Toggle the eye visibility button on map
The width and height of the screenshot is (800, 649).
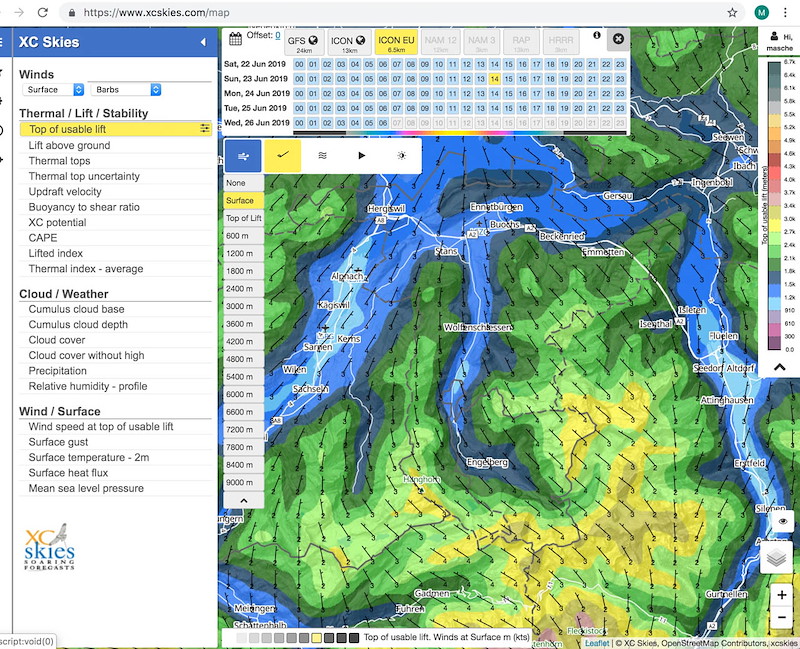(x=783, y=521)
